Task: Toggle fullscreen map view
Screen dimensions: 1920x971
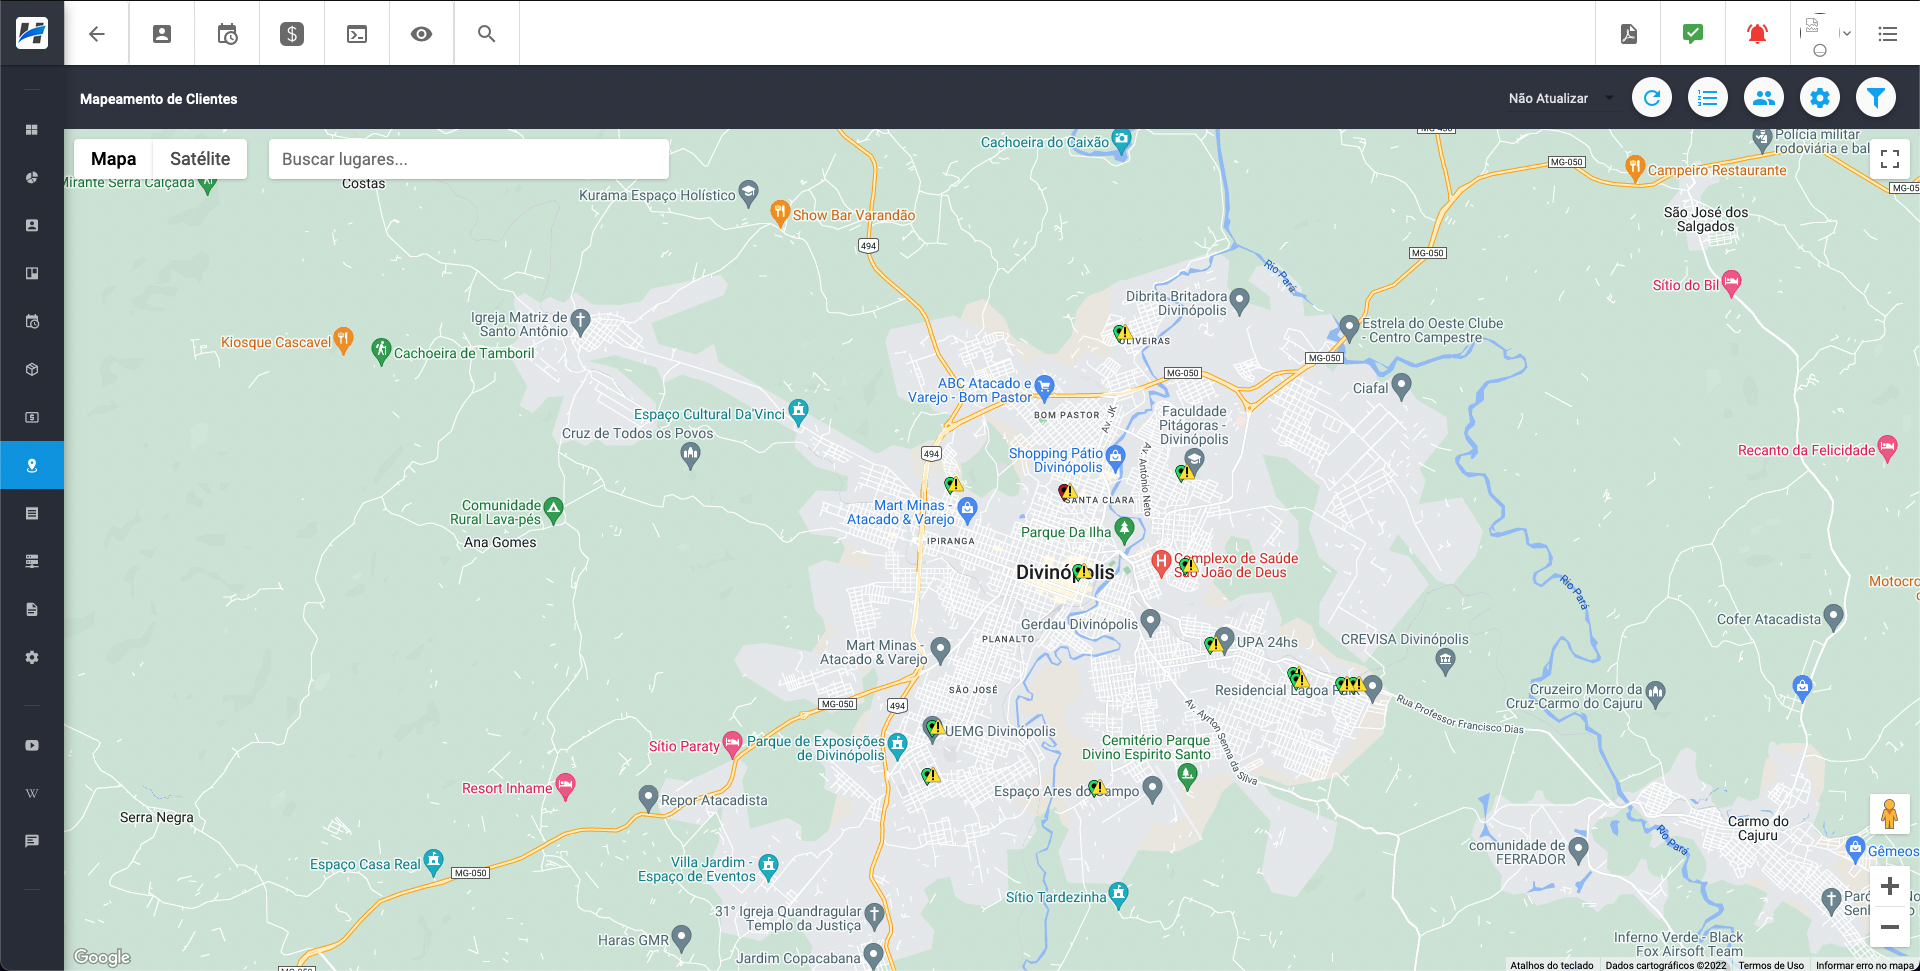Action: (1890, 159)
